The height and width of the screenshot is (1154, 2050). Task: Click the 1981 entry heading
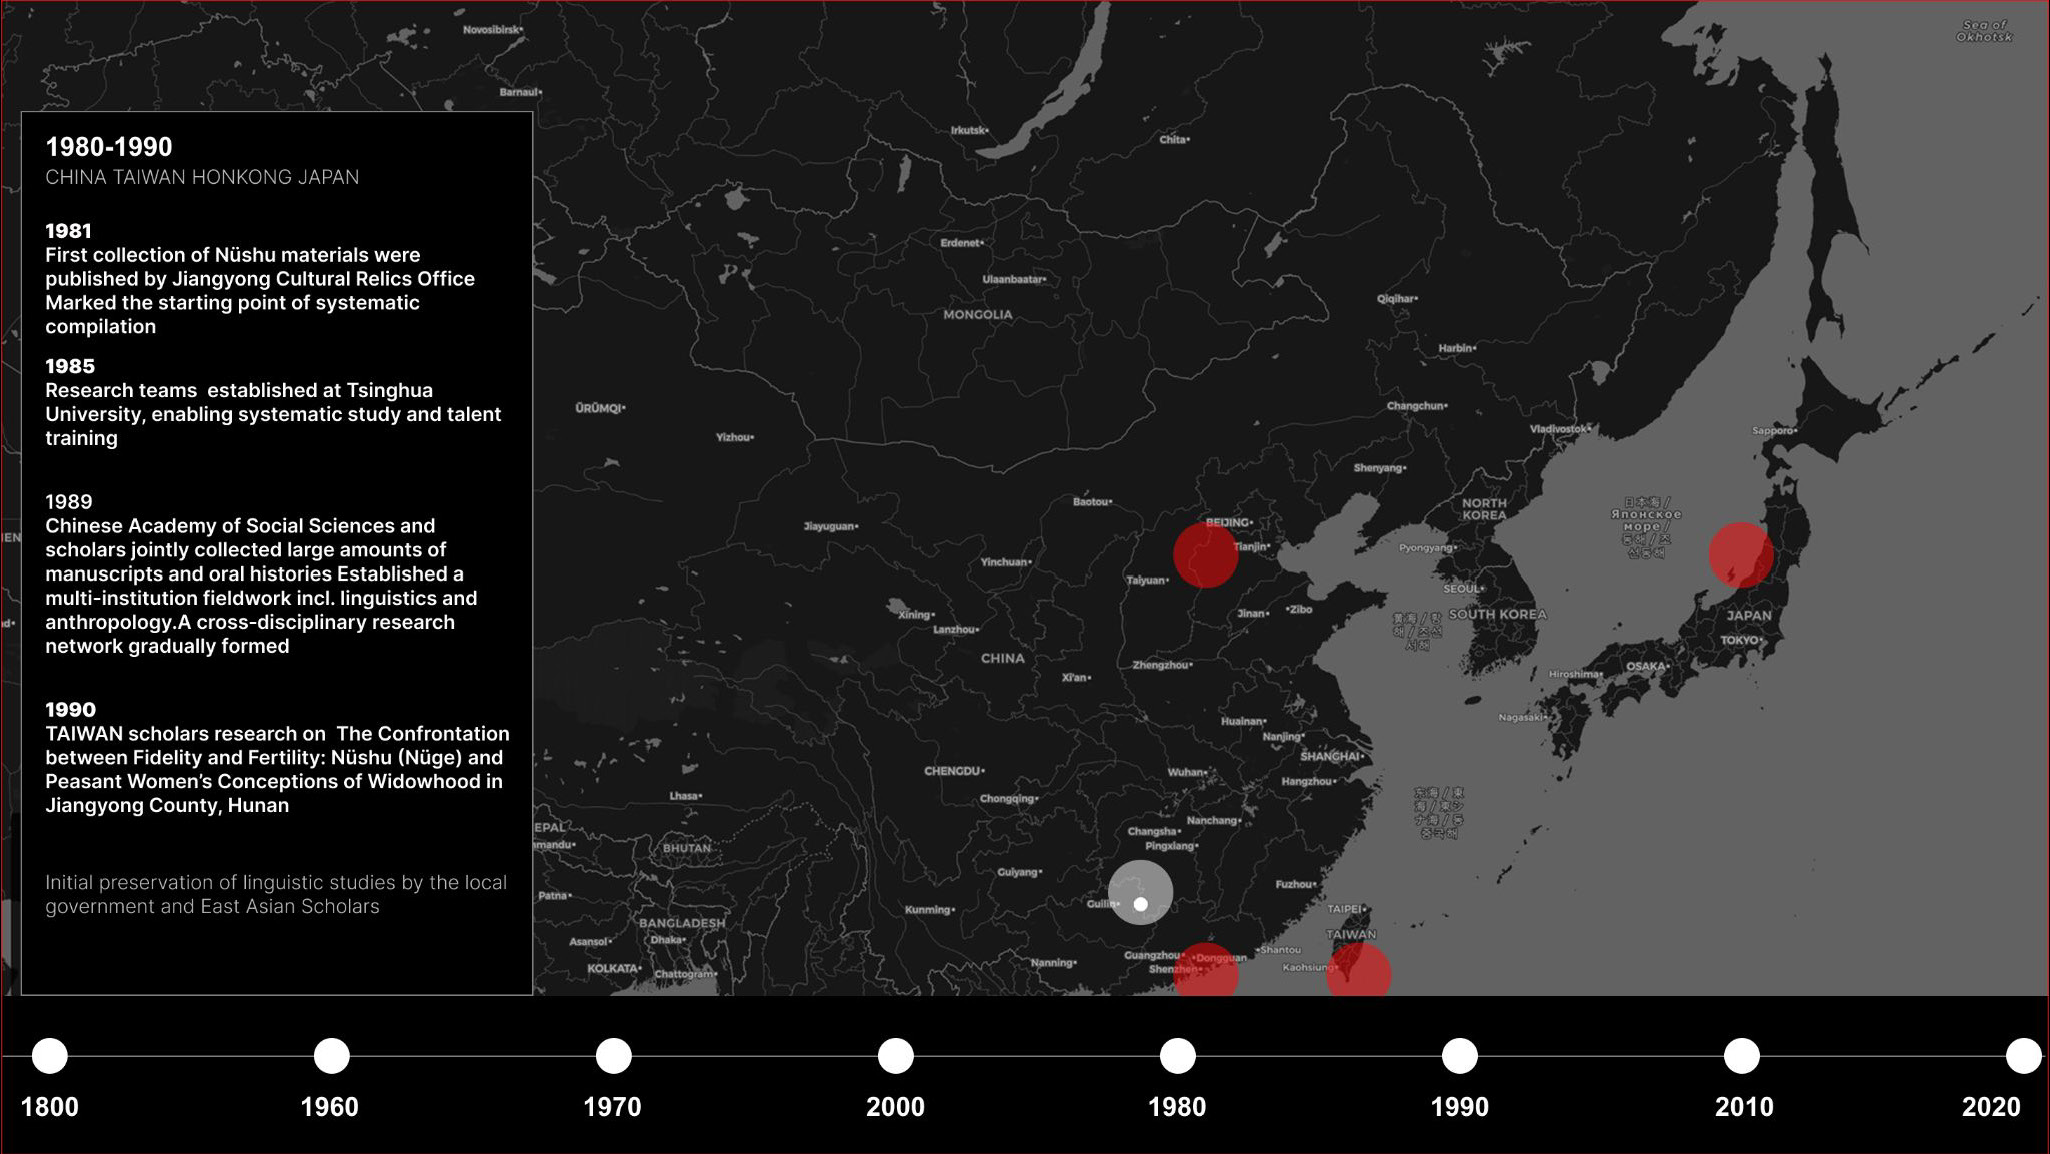coord(68,231)
